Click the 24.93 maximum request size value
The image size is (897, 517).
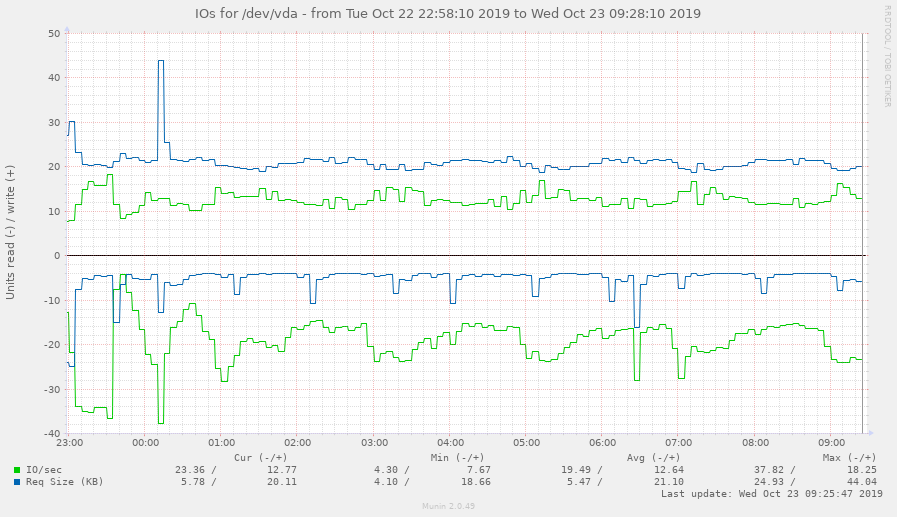(769, 482)
